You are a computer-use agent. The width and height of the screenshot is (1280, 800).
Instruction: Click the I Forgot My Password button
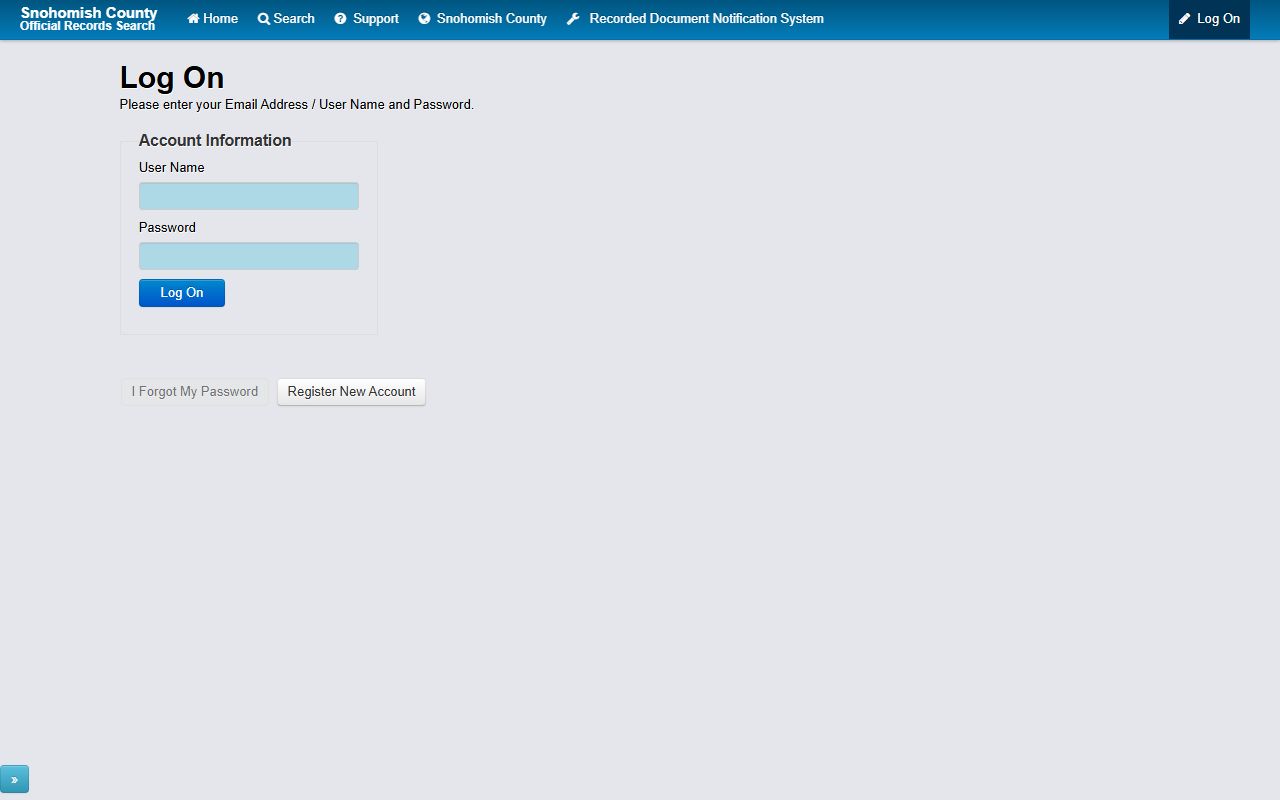[195, 392]
